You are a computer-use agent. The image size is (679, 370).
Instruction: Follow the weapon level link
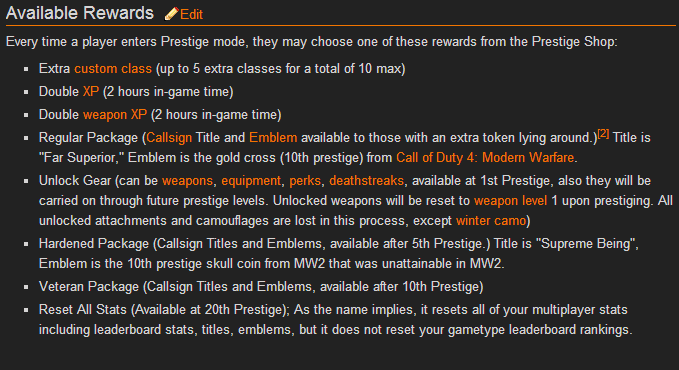click(511, 201)
